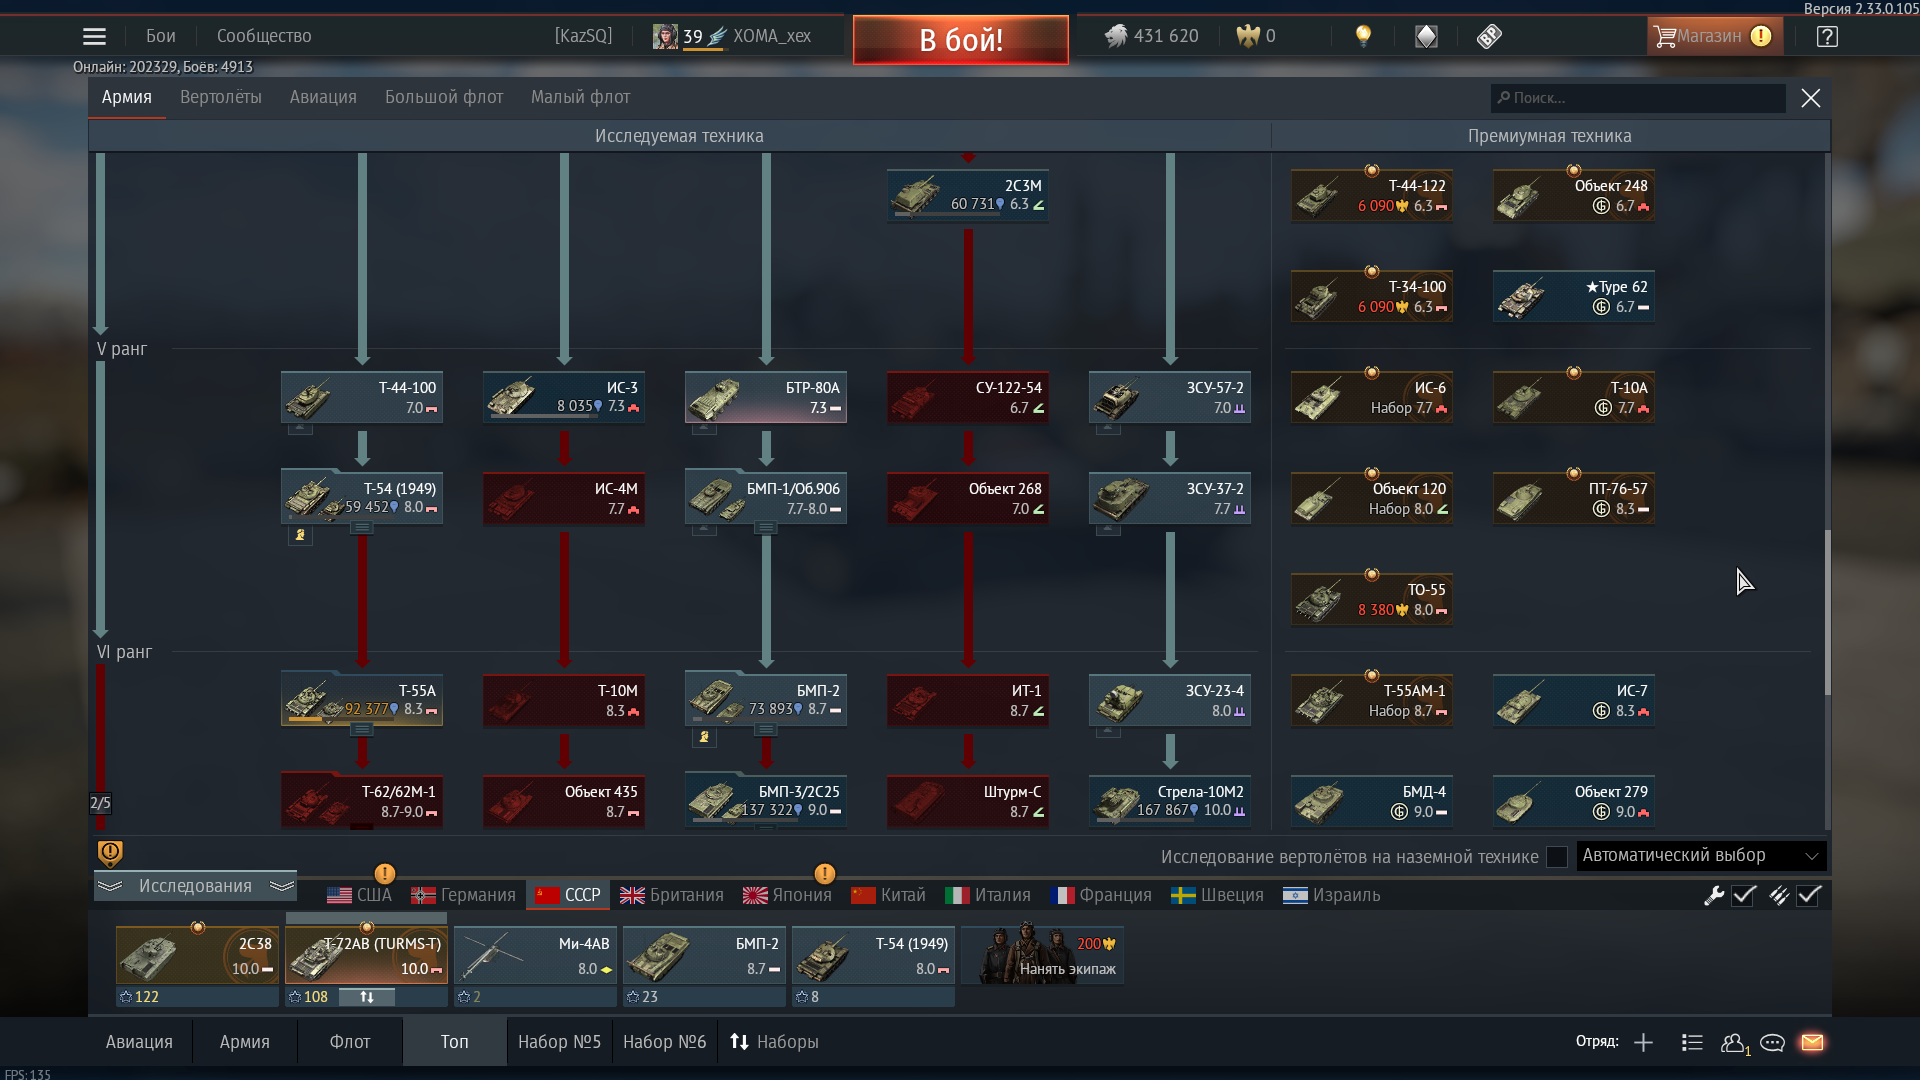Open the Сообщество menu
This screenshot has width=1920, height=1080.
264,36
